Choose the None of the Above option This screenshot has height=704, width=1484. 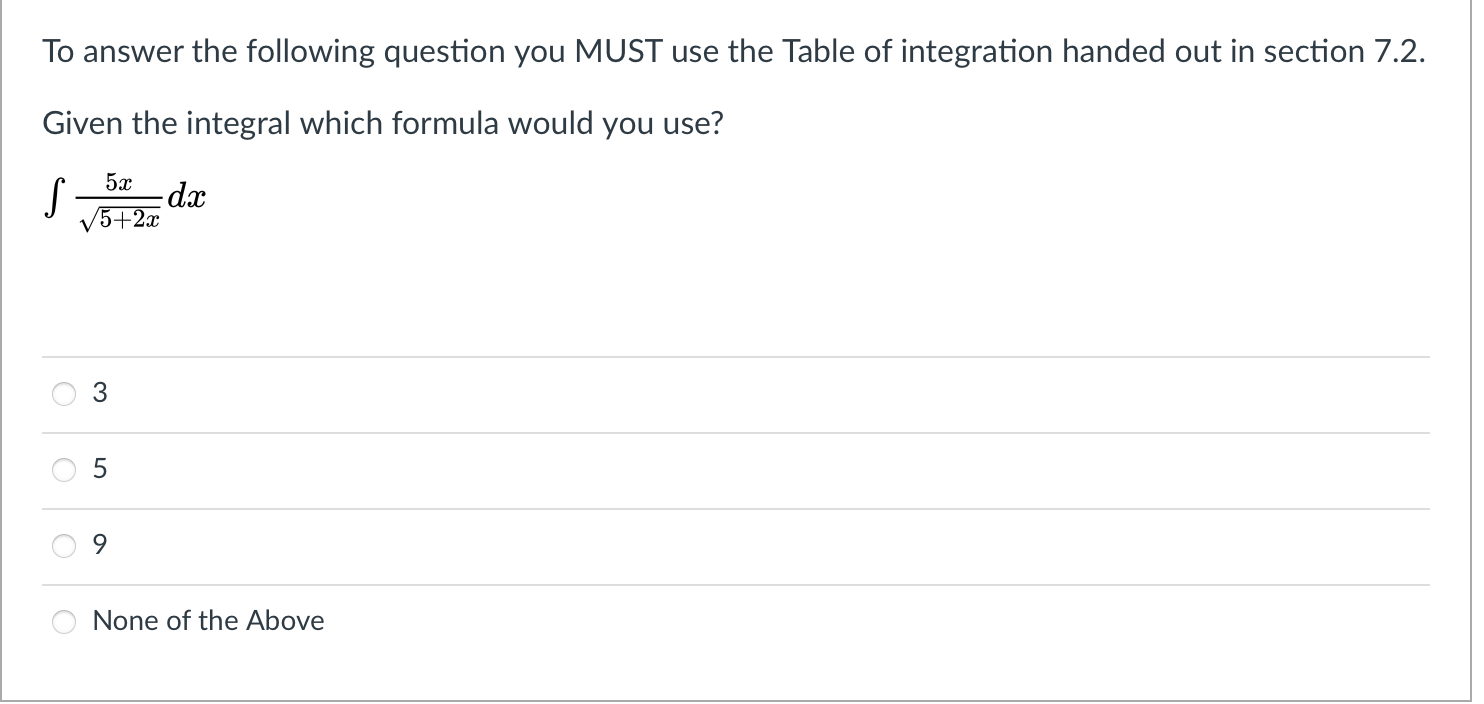pyautogui.click(x=64, y=621)
